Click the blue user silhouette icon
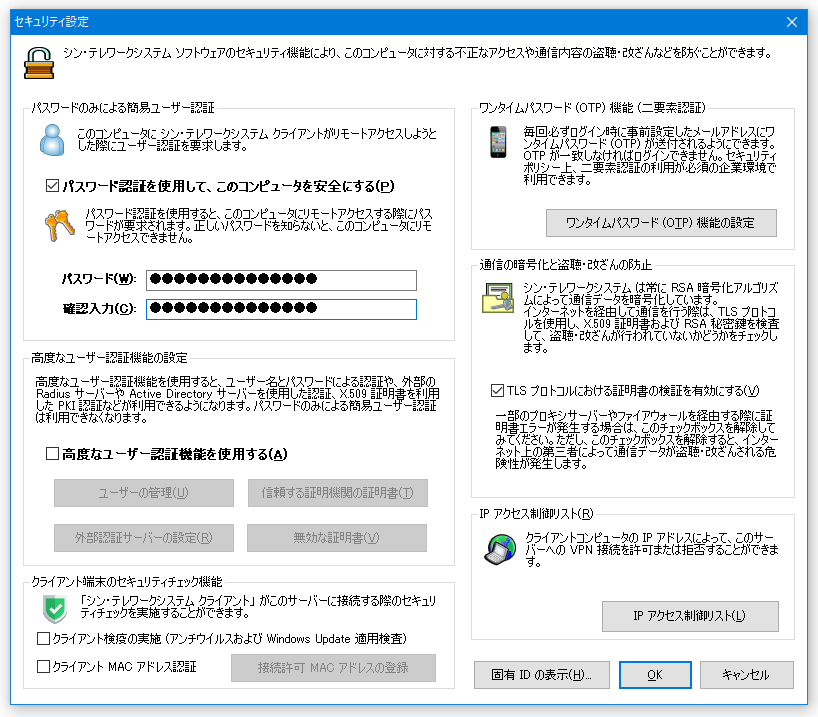818x717 pixels. pos(52,140)
